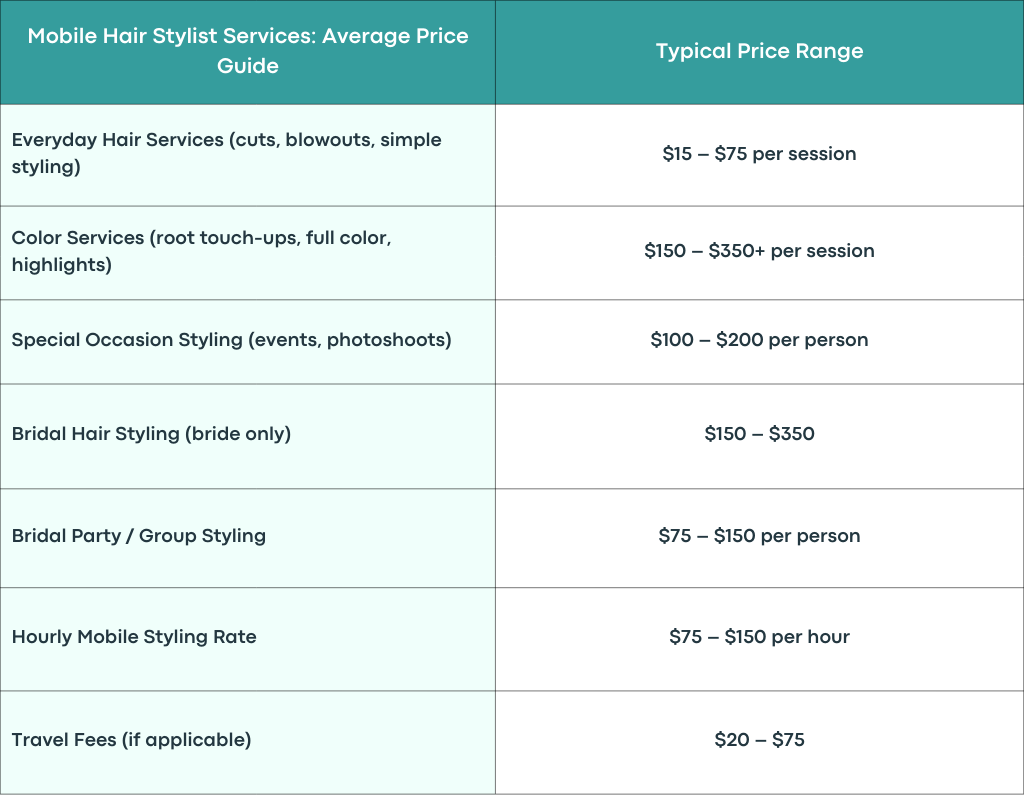Select the '$150 – $350' bridal price cell
This screenshot has width=1024, height=795.
(760, 434)
